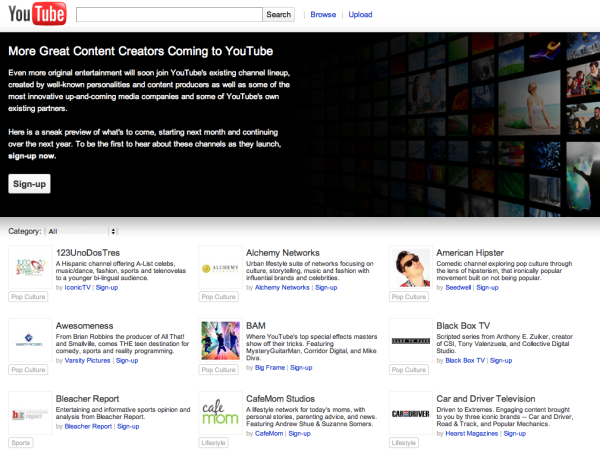
Task: Open the CafeMom Studios logo
Action: coord(220,411)
